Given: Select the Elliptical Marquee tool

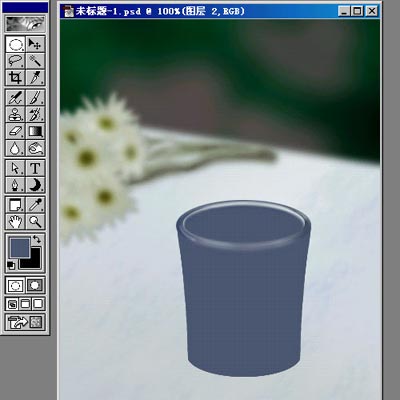Looking at the screenshot, I should [15, 44].
